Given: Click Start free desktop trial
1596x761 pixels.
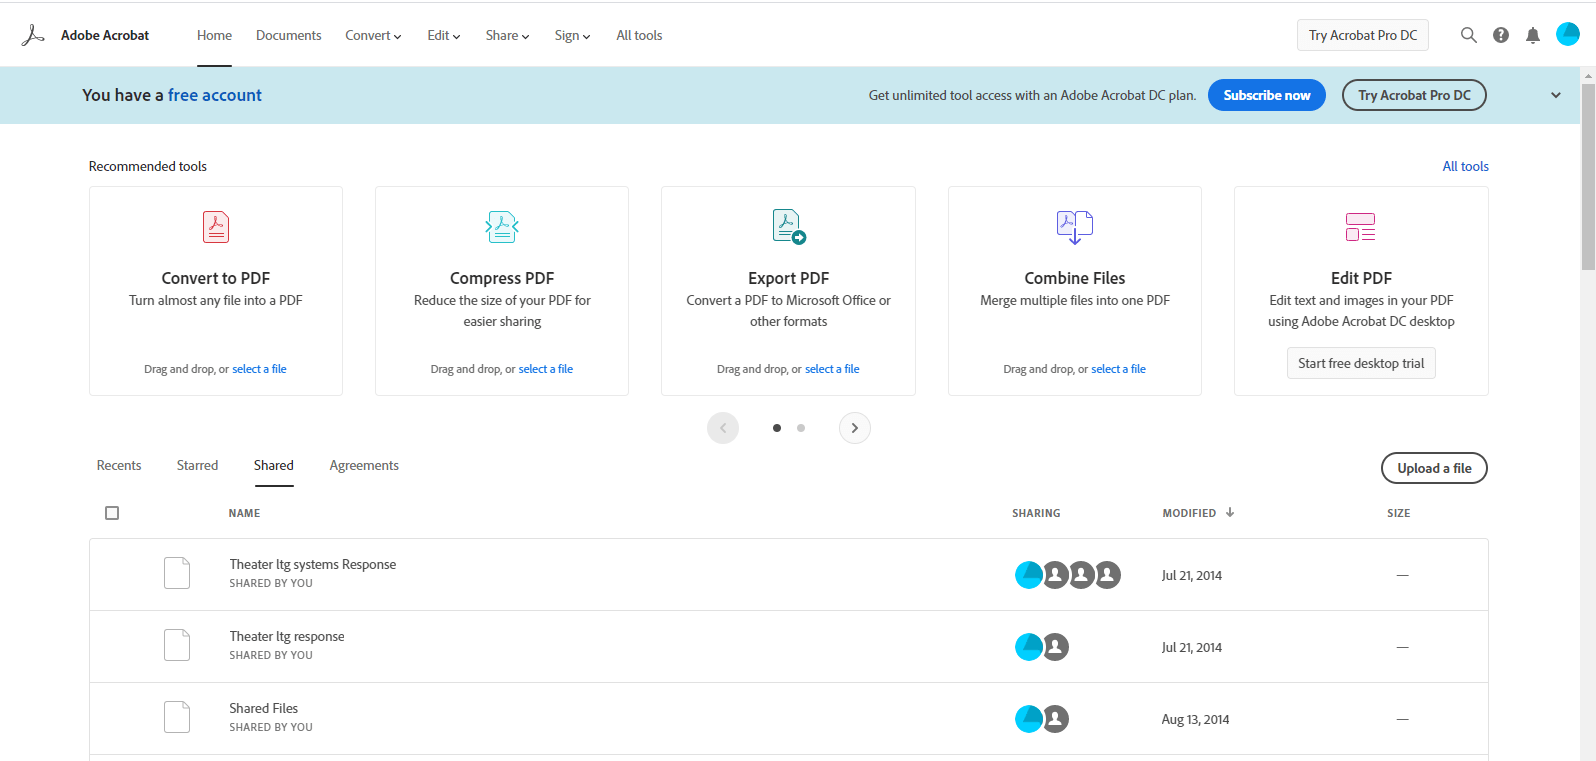Looking at the screenshot, I should [x=1361, y=363].
